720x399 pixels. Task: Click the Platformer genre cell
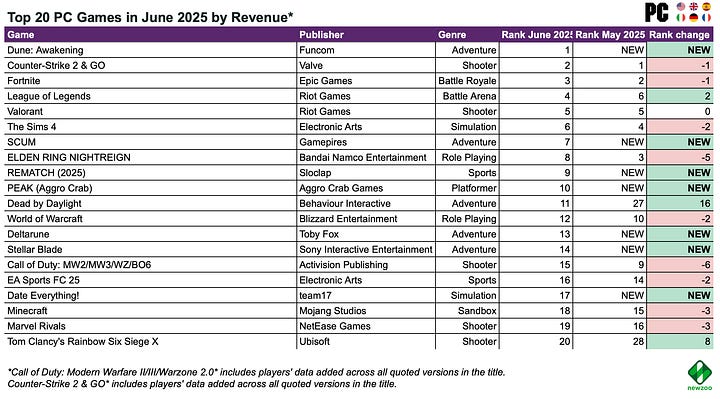(x=467, y=188)
